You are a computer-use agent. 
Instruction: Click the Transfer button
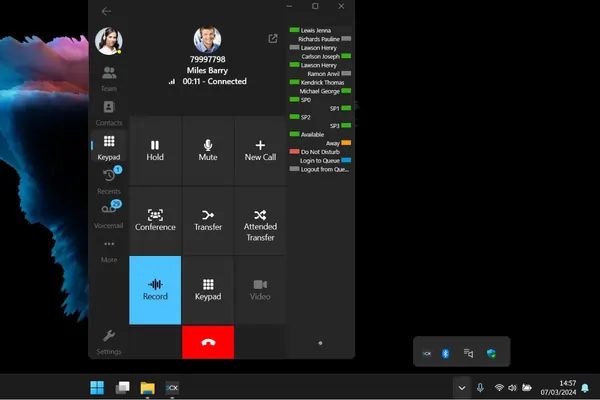pyautogui.click(x=208, y=220)
